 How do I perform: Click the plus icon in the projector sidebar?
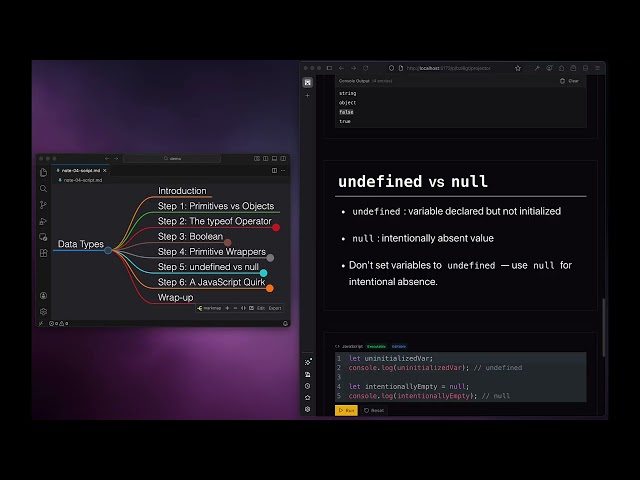307,96
